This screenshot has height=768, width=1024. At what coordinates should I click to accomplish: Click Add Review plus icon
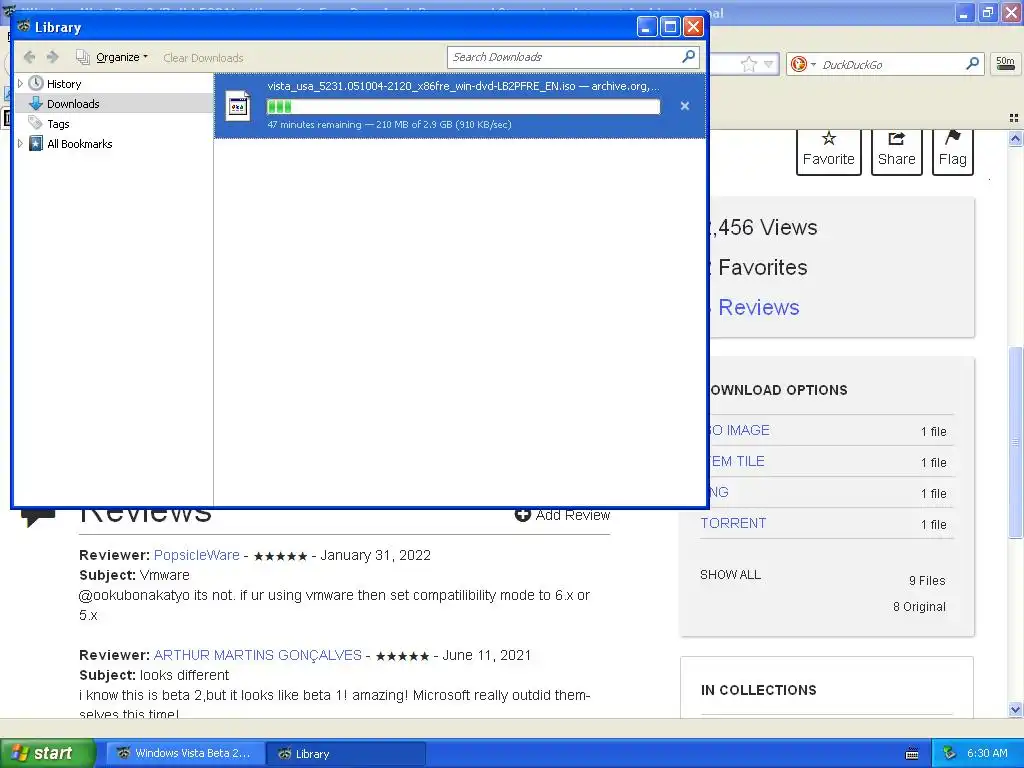(522, 515)
